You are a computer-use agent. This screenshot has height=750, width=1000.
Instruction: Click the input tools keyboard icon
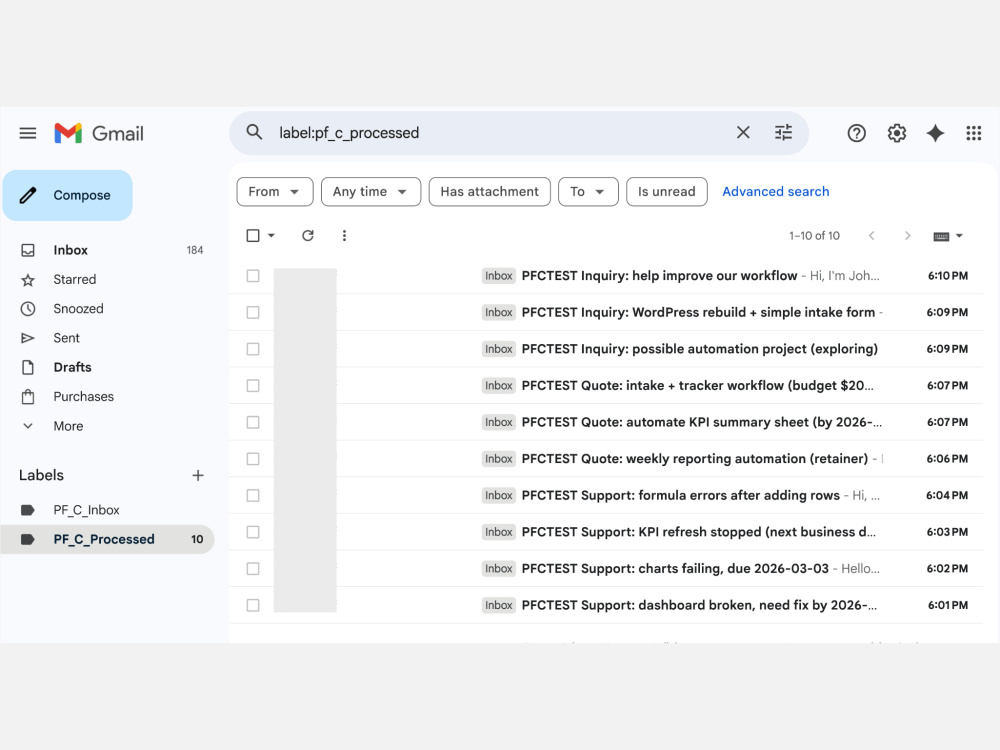coord(941,237)
